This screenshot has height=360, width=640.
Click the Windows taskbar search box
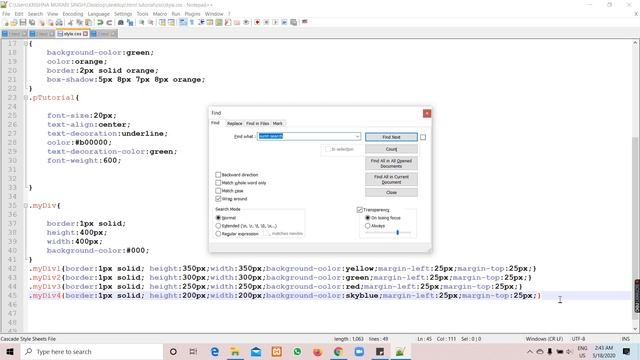(91, 351)
